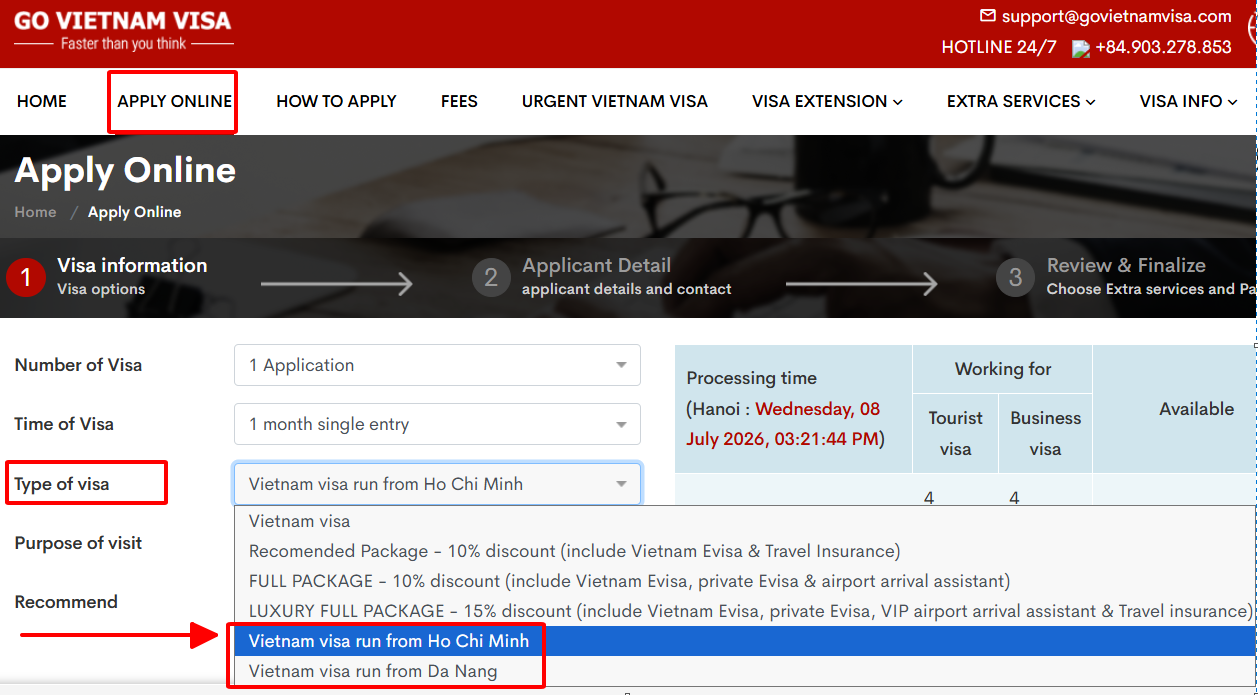Expand the VISA INFO menu
This screenshot has height=695, width=1258.
tap(1188, 101)
